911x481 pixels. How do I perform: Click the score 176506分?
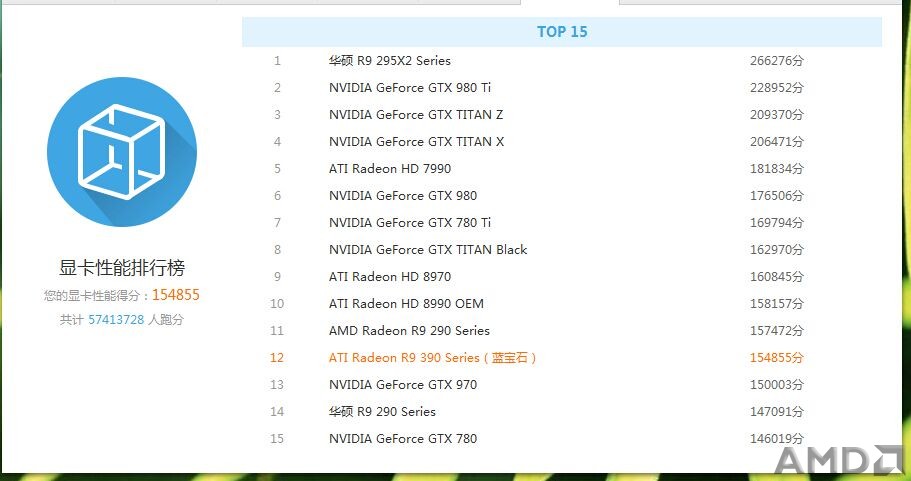point(777,196)
